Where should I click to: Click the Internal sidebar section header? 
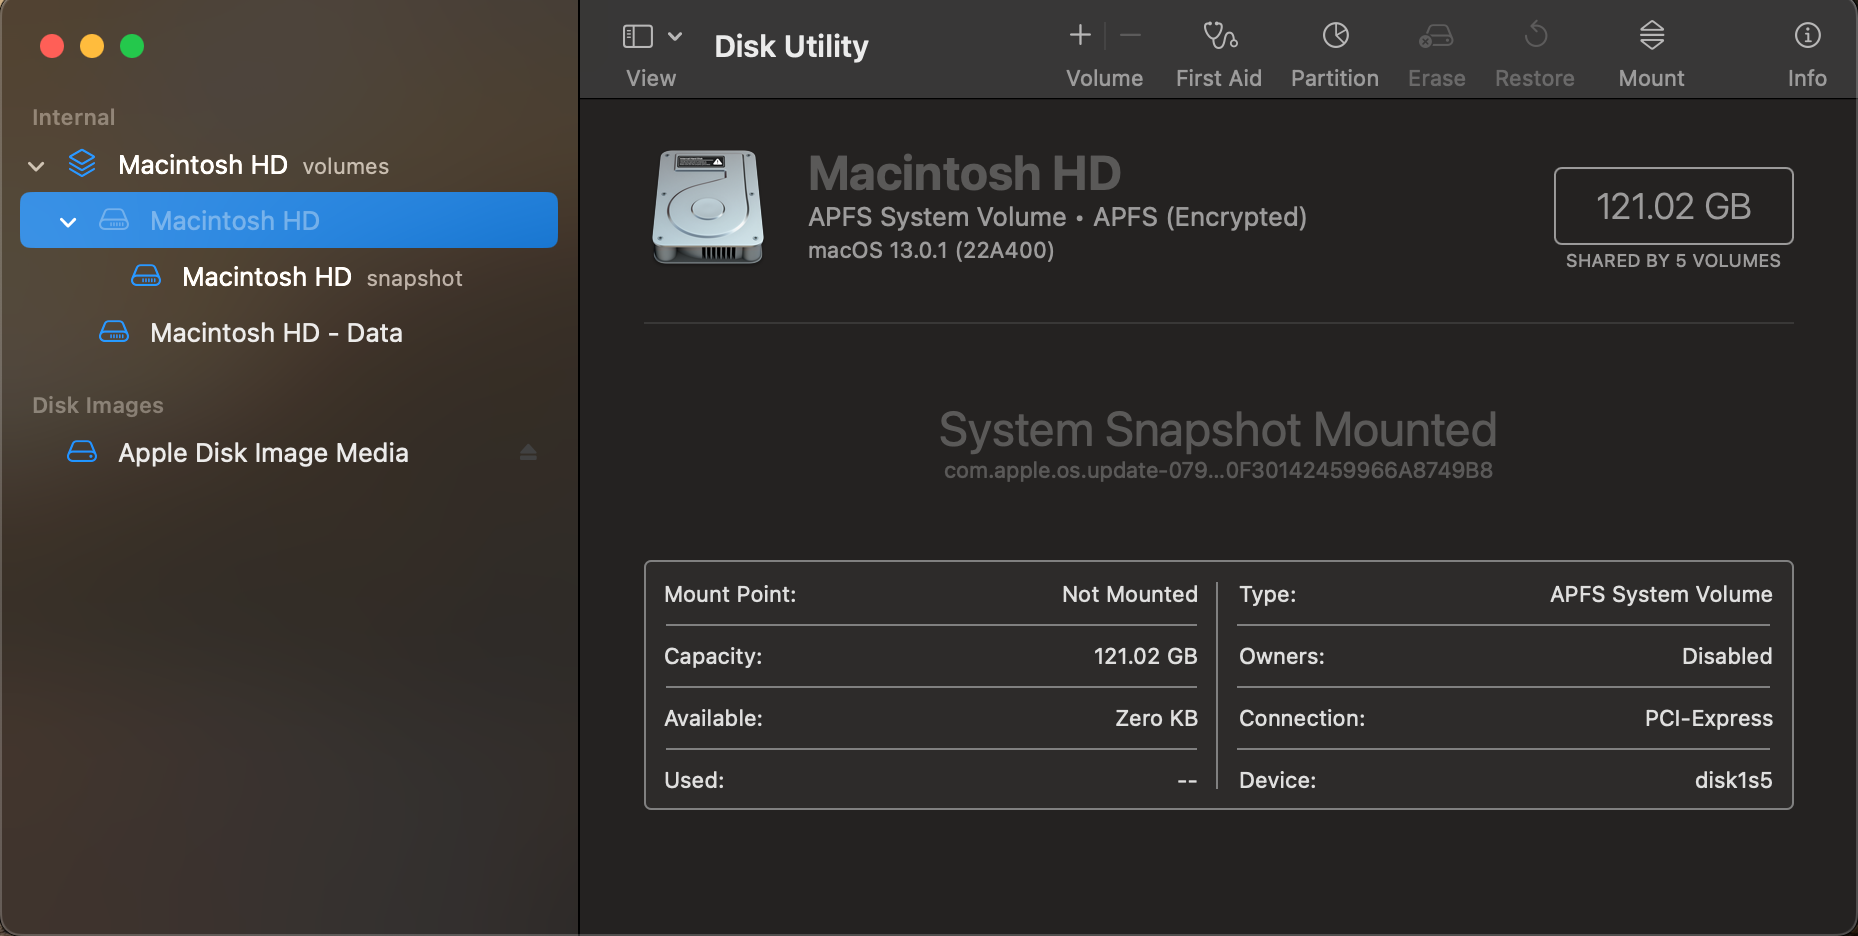click(x=73, y=117)
